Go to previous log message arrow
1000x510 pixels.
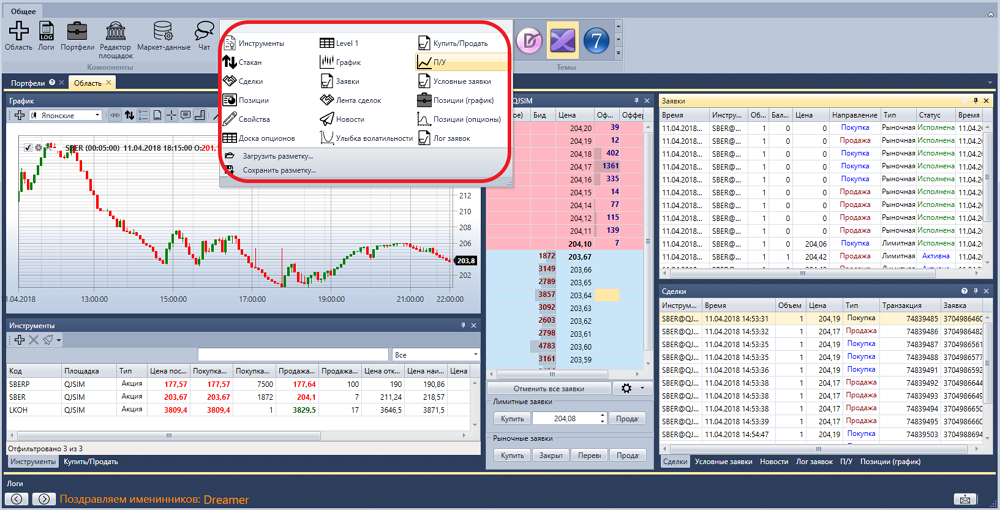(x=17, y=499)
